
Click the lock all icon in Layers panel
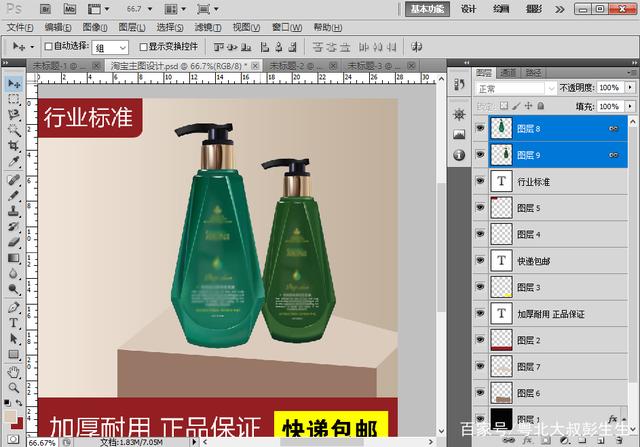(541, 106)
